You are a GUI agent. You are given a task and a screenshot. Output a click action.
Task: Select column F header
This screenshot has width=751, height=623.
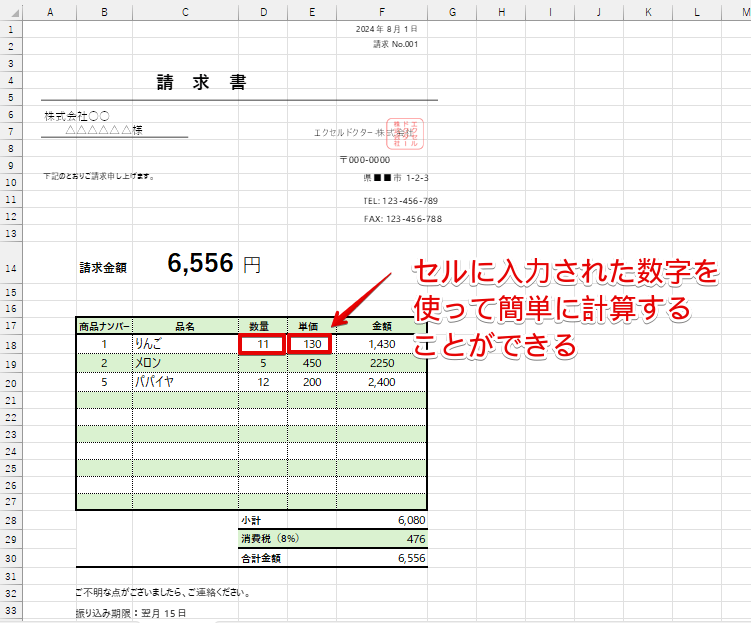click(382, 12)
